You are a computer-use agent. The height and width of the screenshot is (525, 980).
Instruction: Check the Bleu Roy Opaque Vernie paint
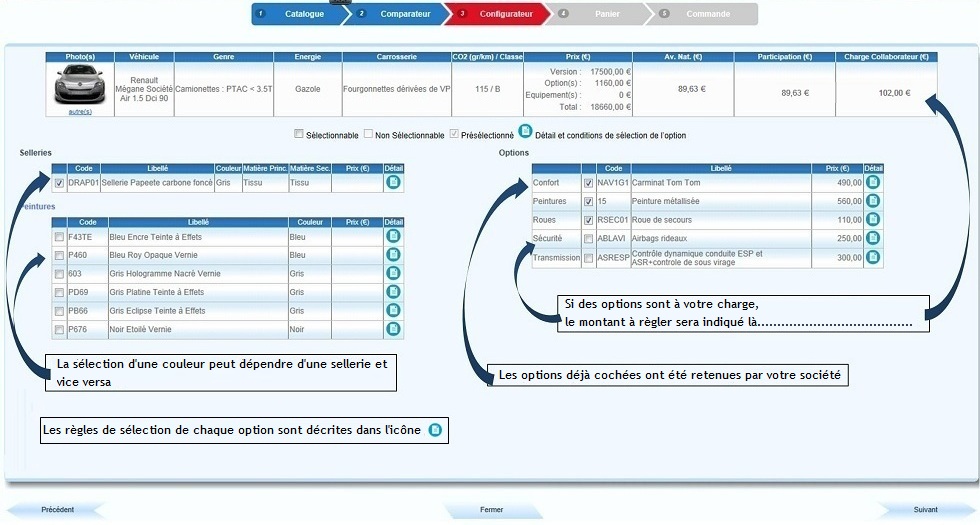point(59,255)
